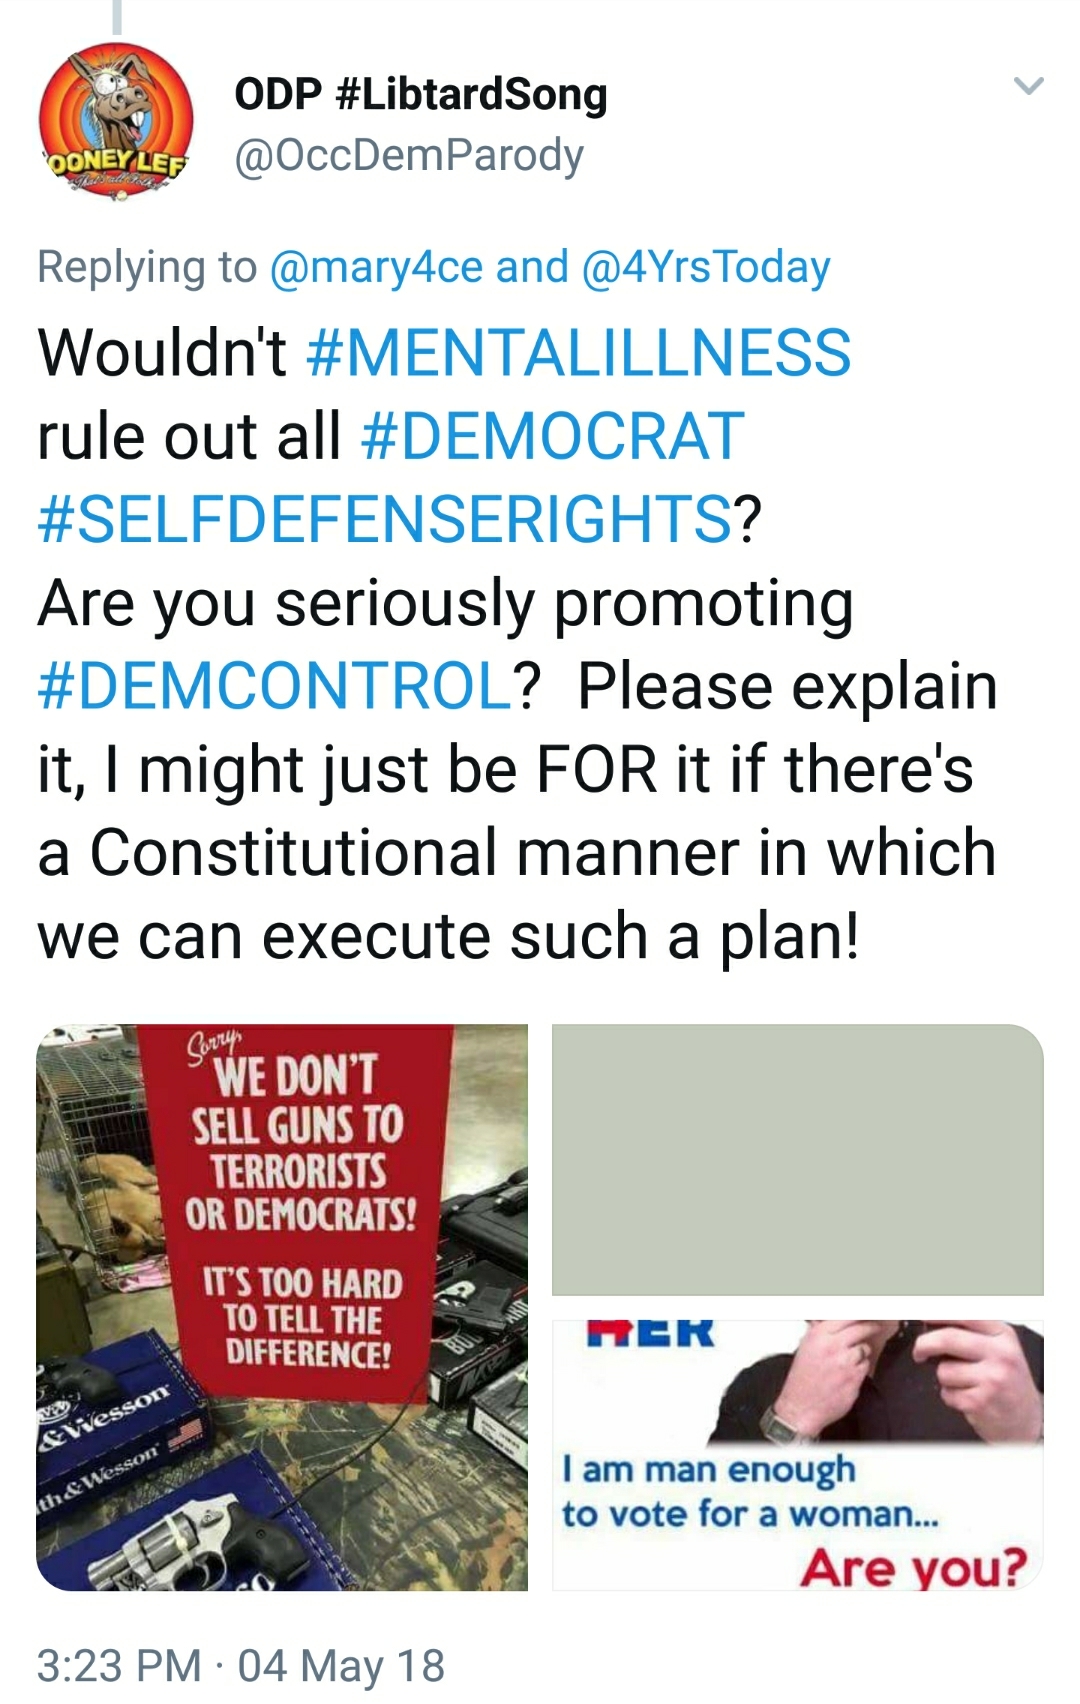Open the @mary4ce mention
Viewport: 1080px width, 1704px height.
(x=376, y=267)
